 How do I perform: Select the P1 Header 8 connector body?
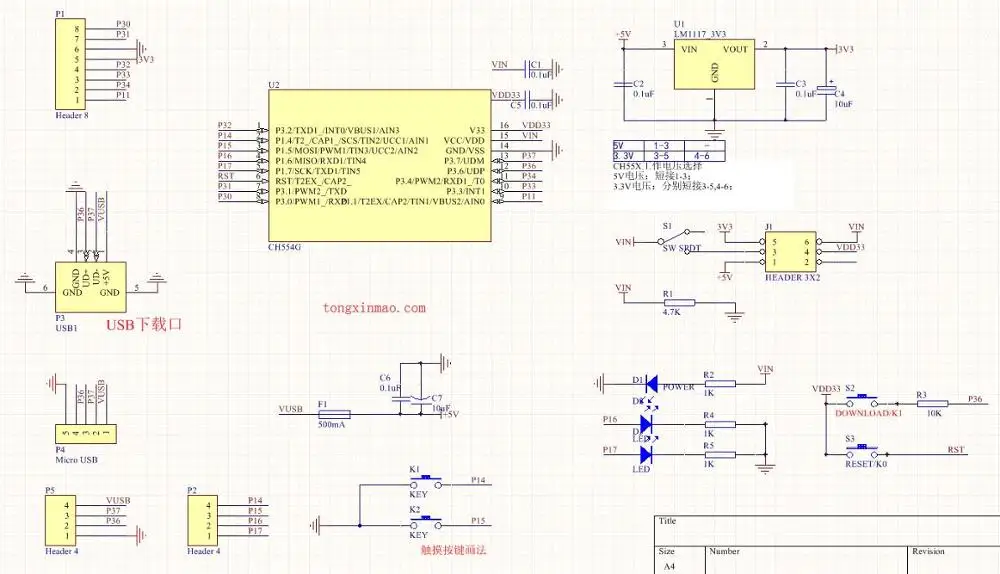coord(70,64)
